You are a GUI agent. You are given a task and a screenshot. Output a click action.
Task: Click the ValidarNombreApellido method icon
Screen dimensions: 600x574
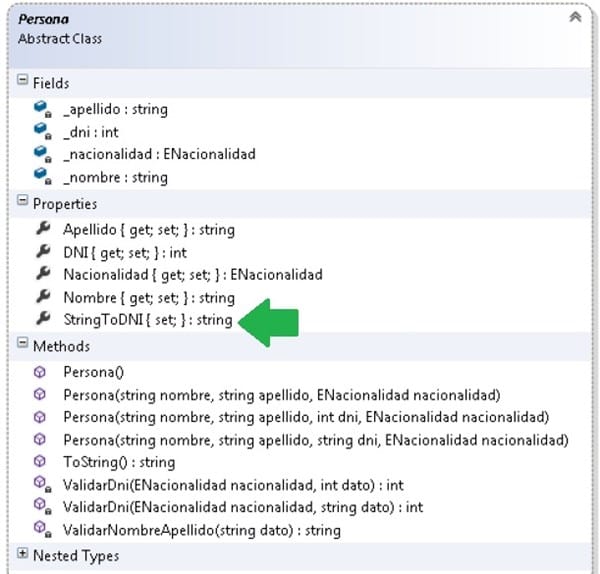pos(41,530)
